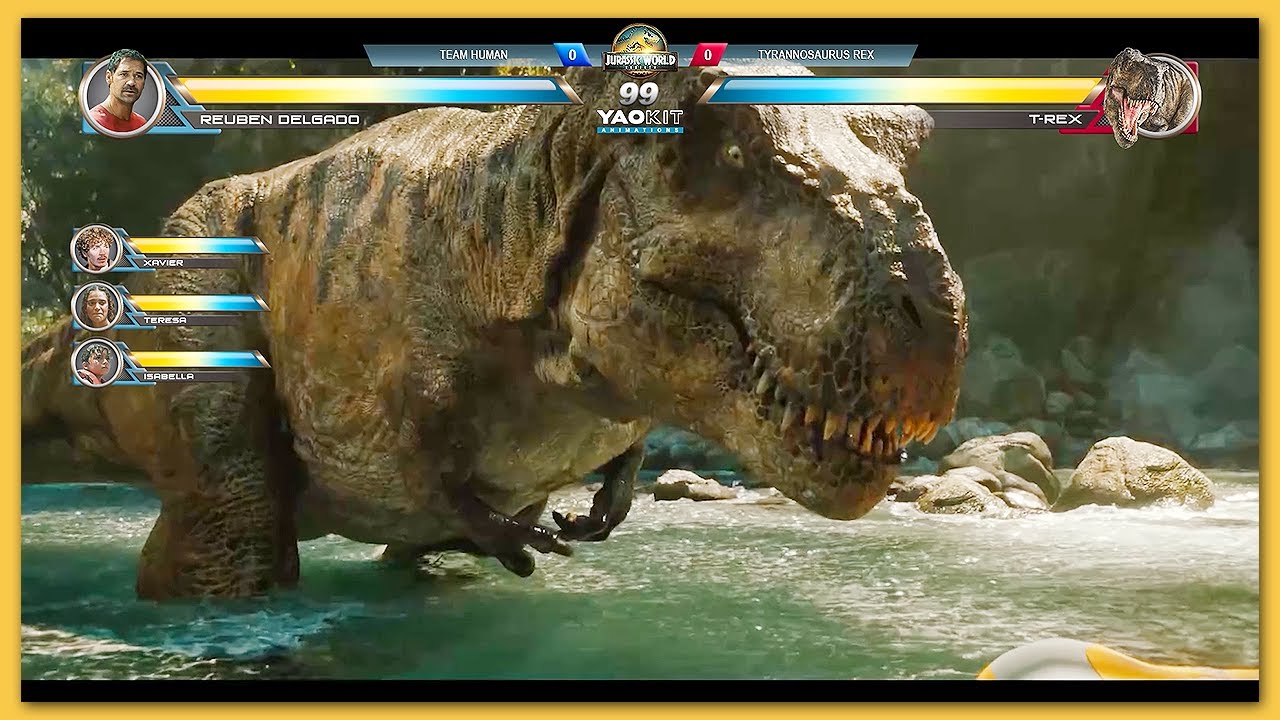Click Reuben Delgado's portrait avatar
Image resolution: width=1280 pixels, height=720 pixels.
[121, 94]
